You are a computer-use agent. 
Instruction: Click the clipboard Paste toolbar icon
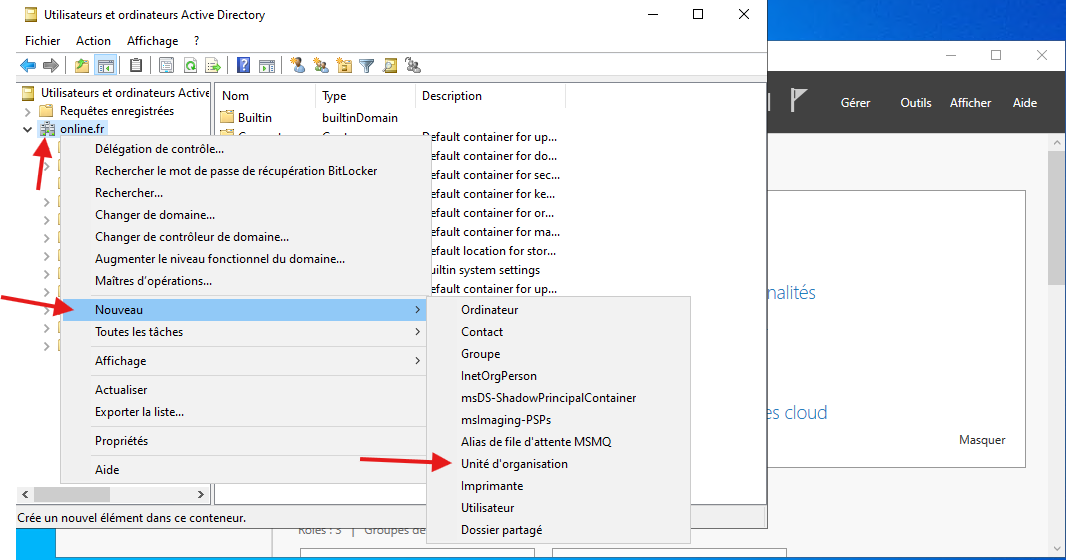[136, 65]
